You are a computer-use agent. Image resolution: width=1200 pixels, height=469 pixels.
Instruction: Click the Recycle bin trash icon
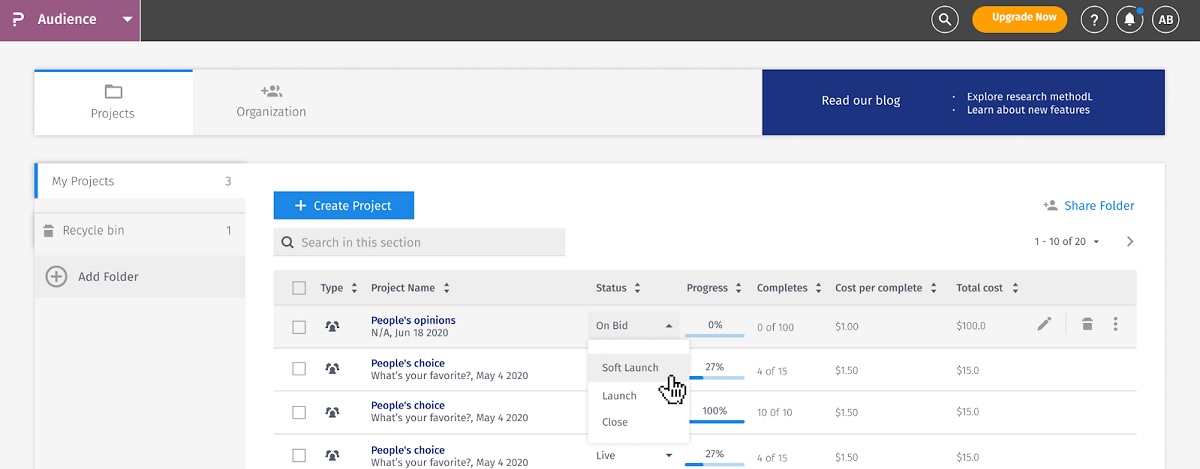coord(48,231)
